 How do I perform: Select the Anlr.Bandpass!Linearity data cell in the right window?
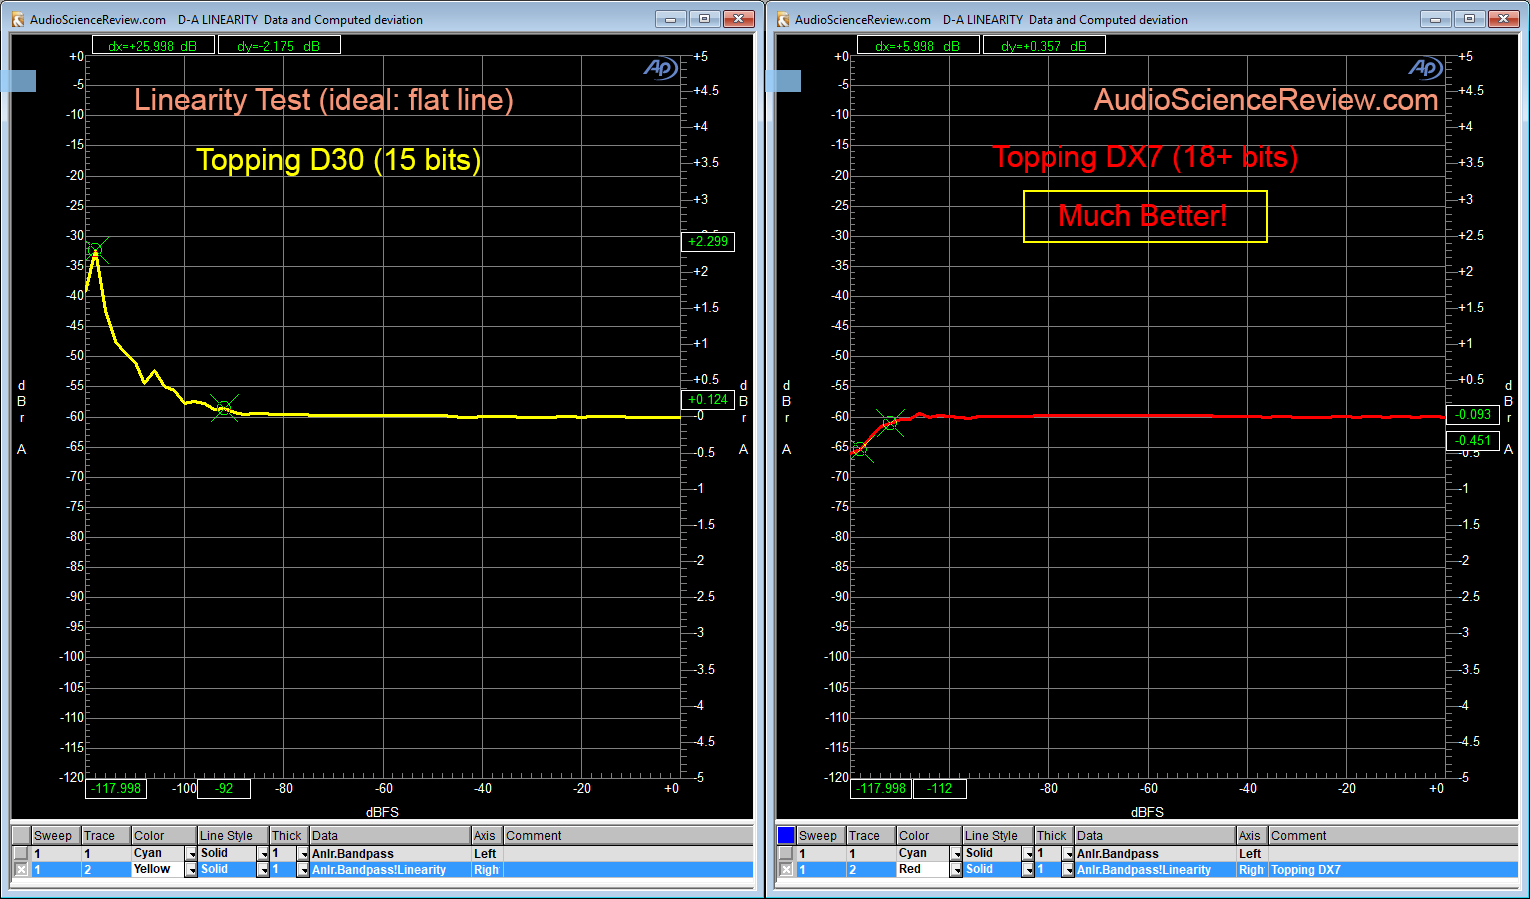tap(1155, 870)
